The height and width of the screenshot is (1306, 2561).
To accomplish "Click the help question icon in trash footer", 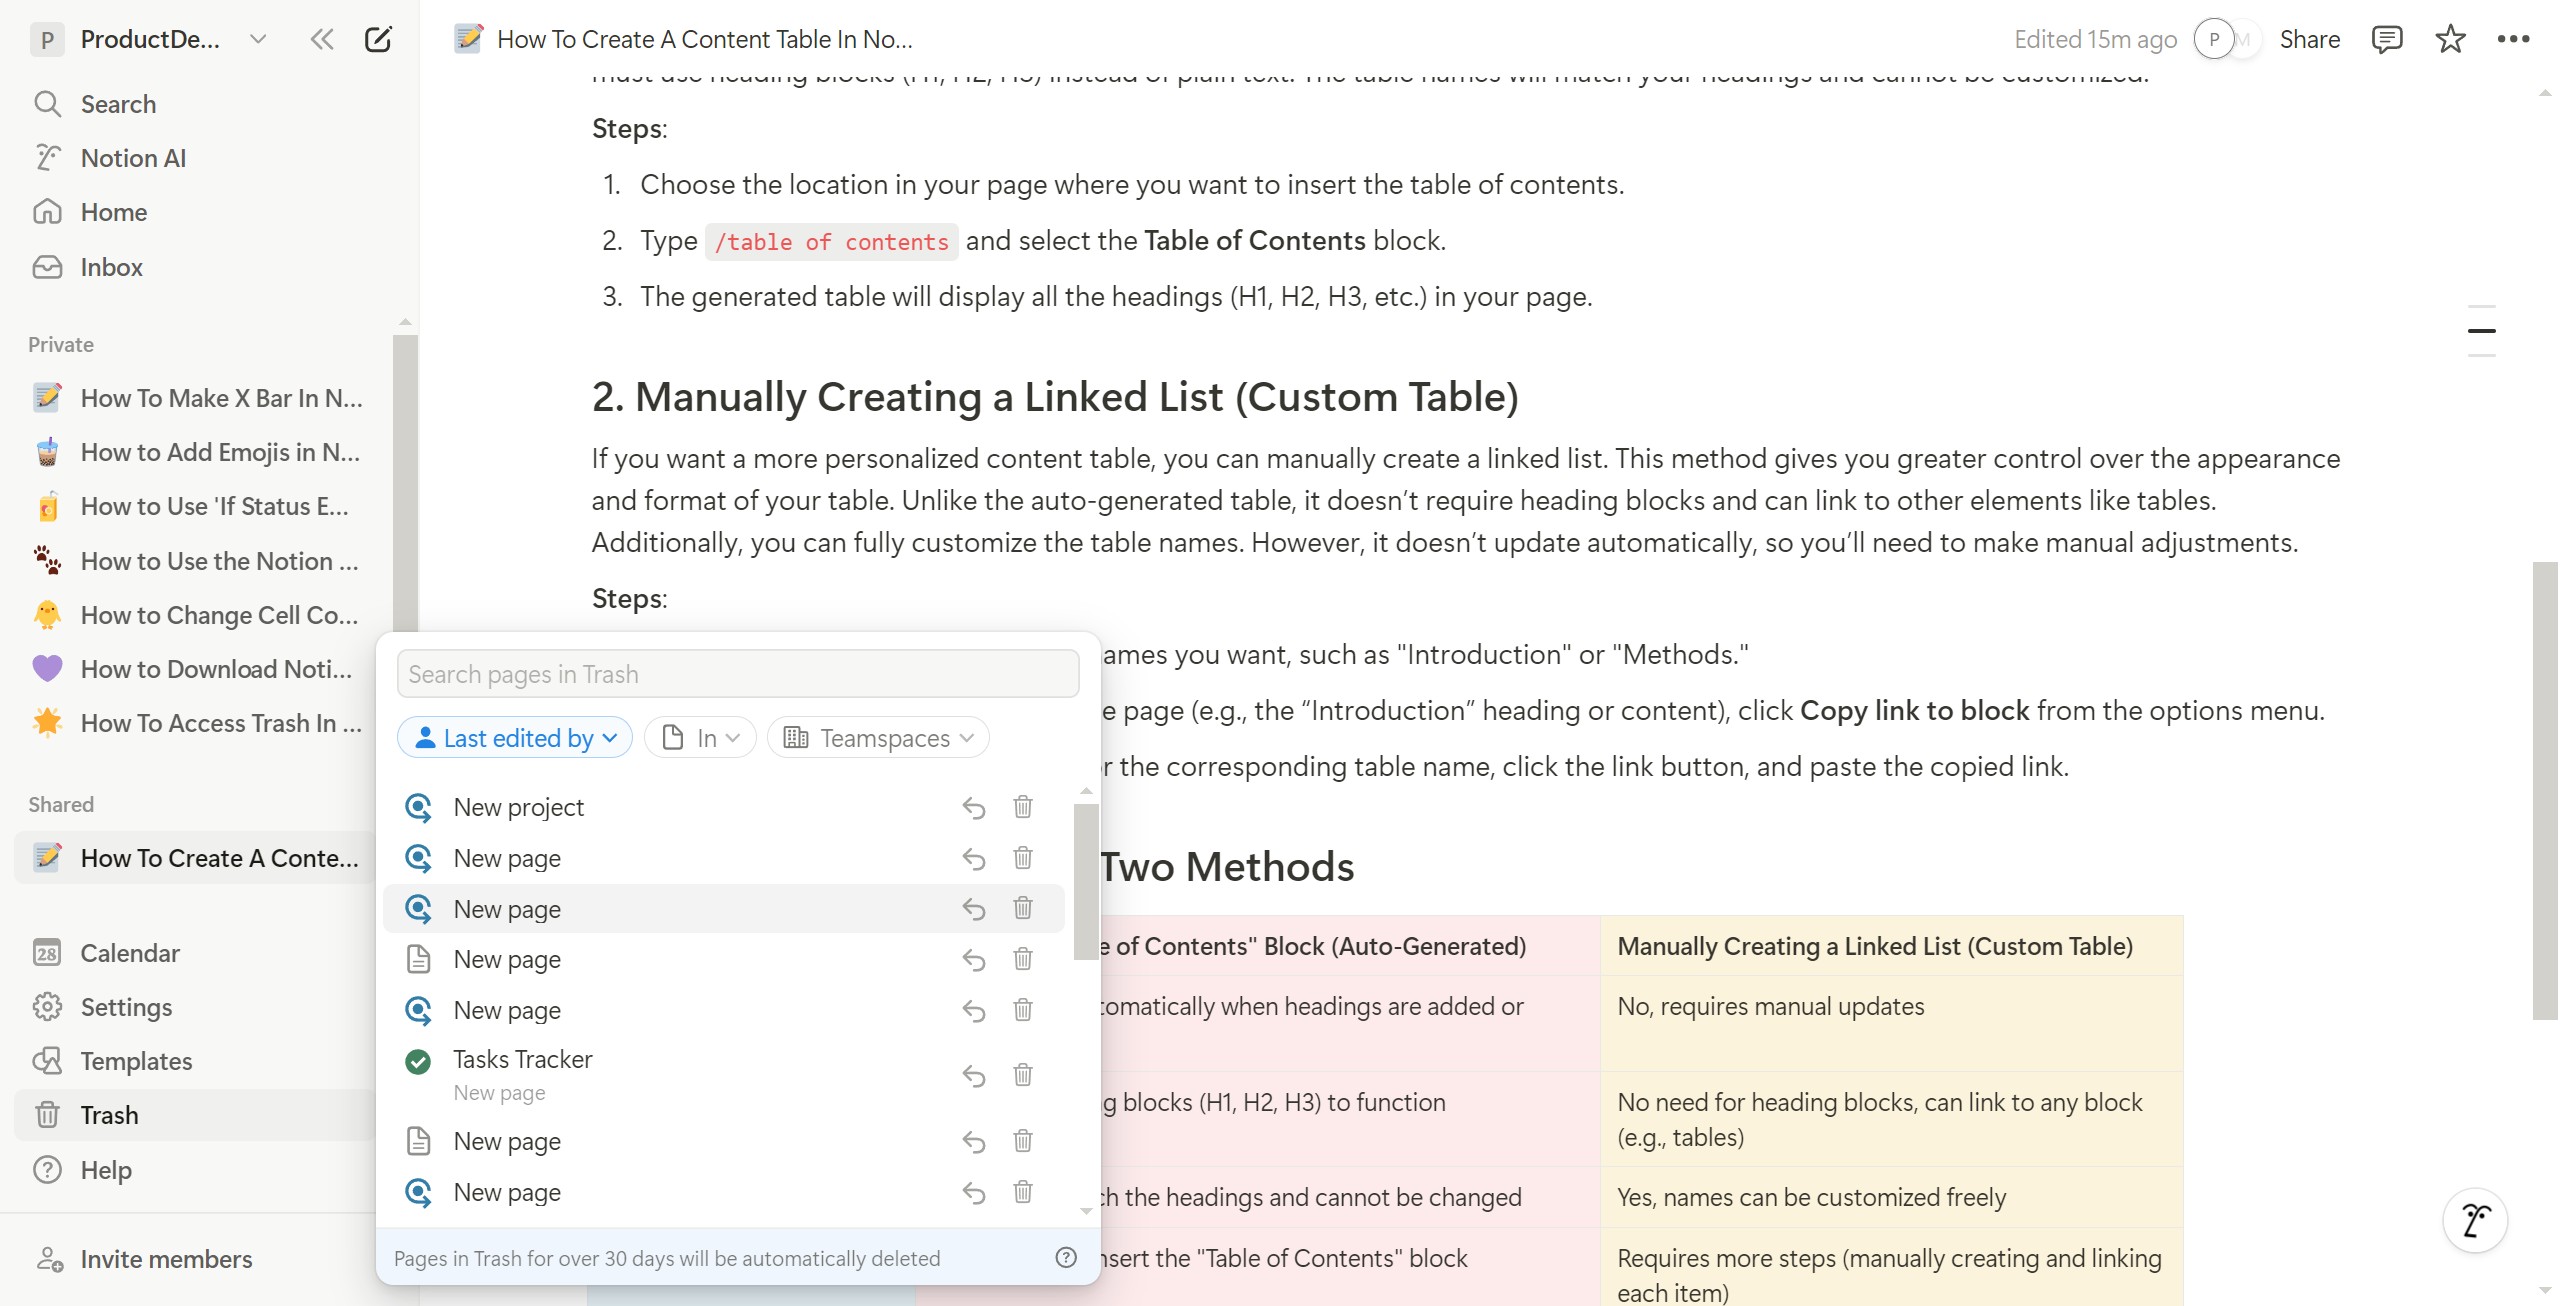I will (x=1066, y=1258).
